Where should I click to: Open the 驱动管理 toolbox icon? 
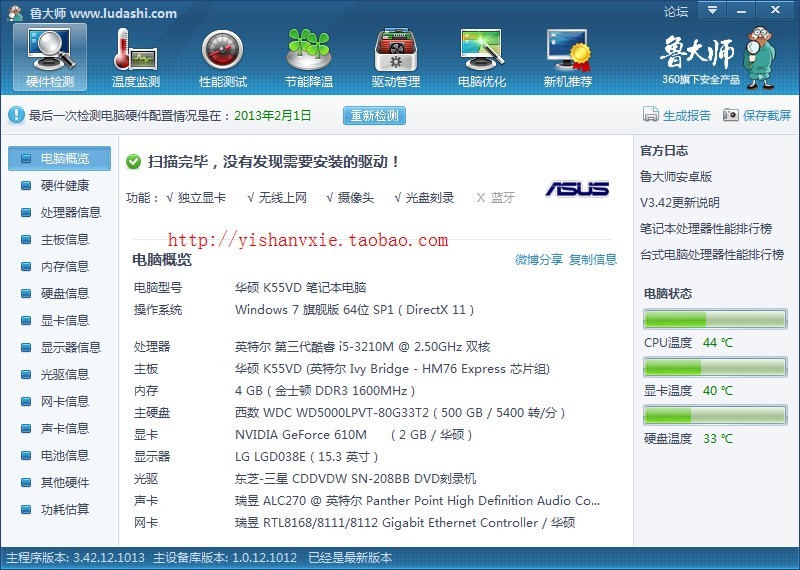click(395, 50)
